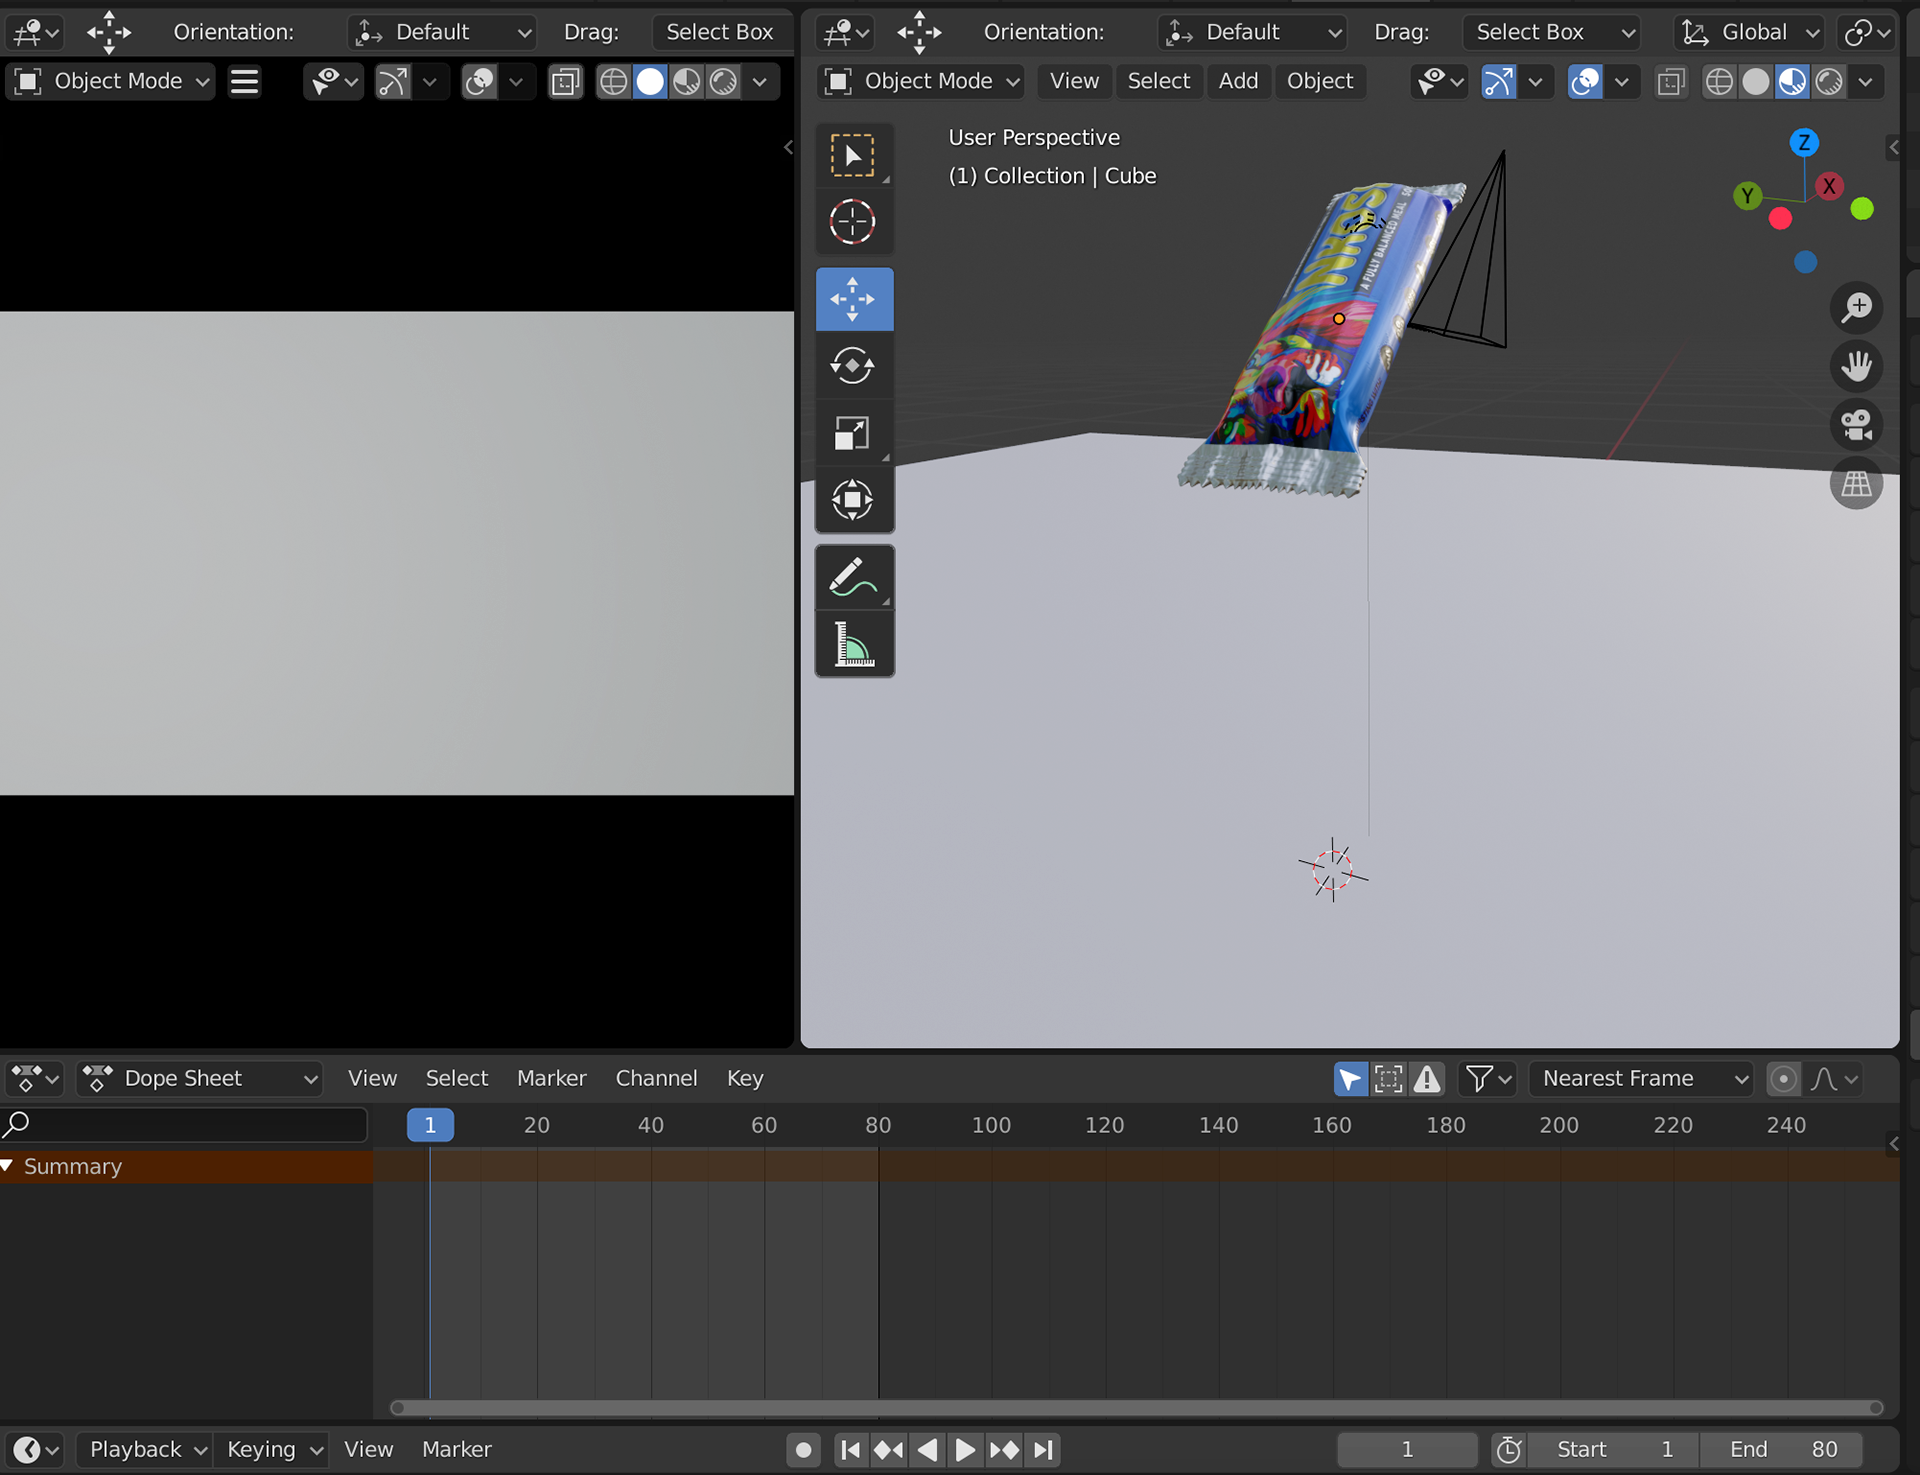Open the Add menu

(x=1238, y=81)
